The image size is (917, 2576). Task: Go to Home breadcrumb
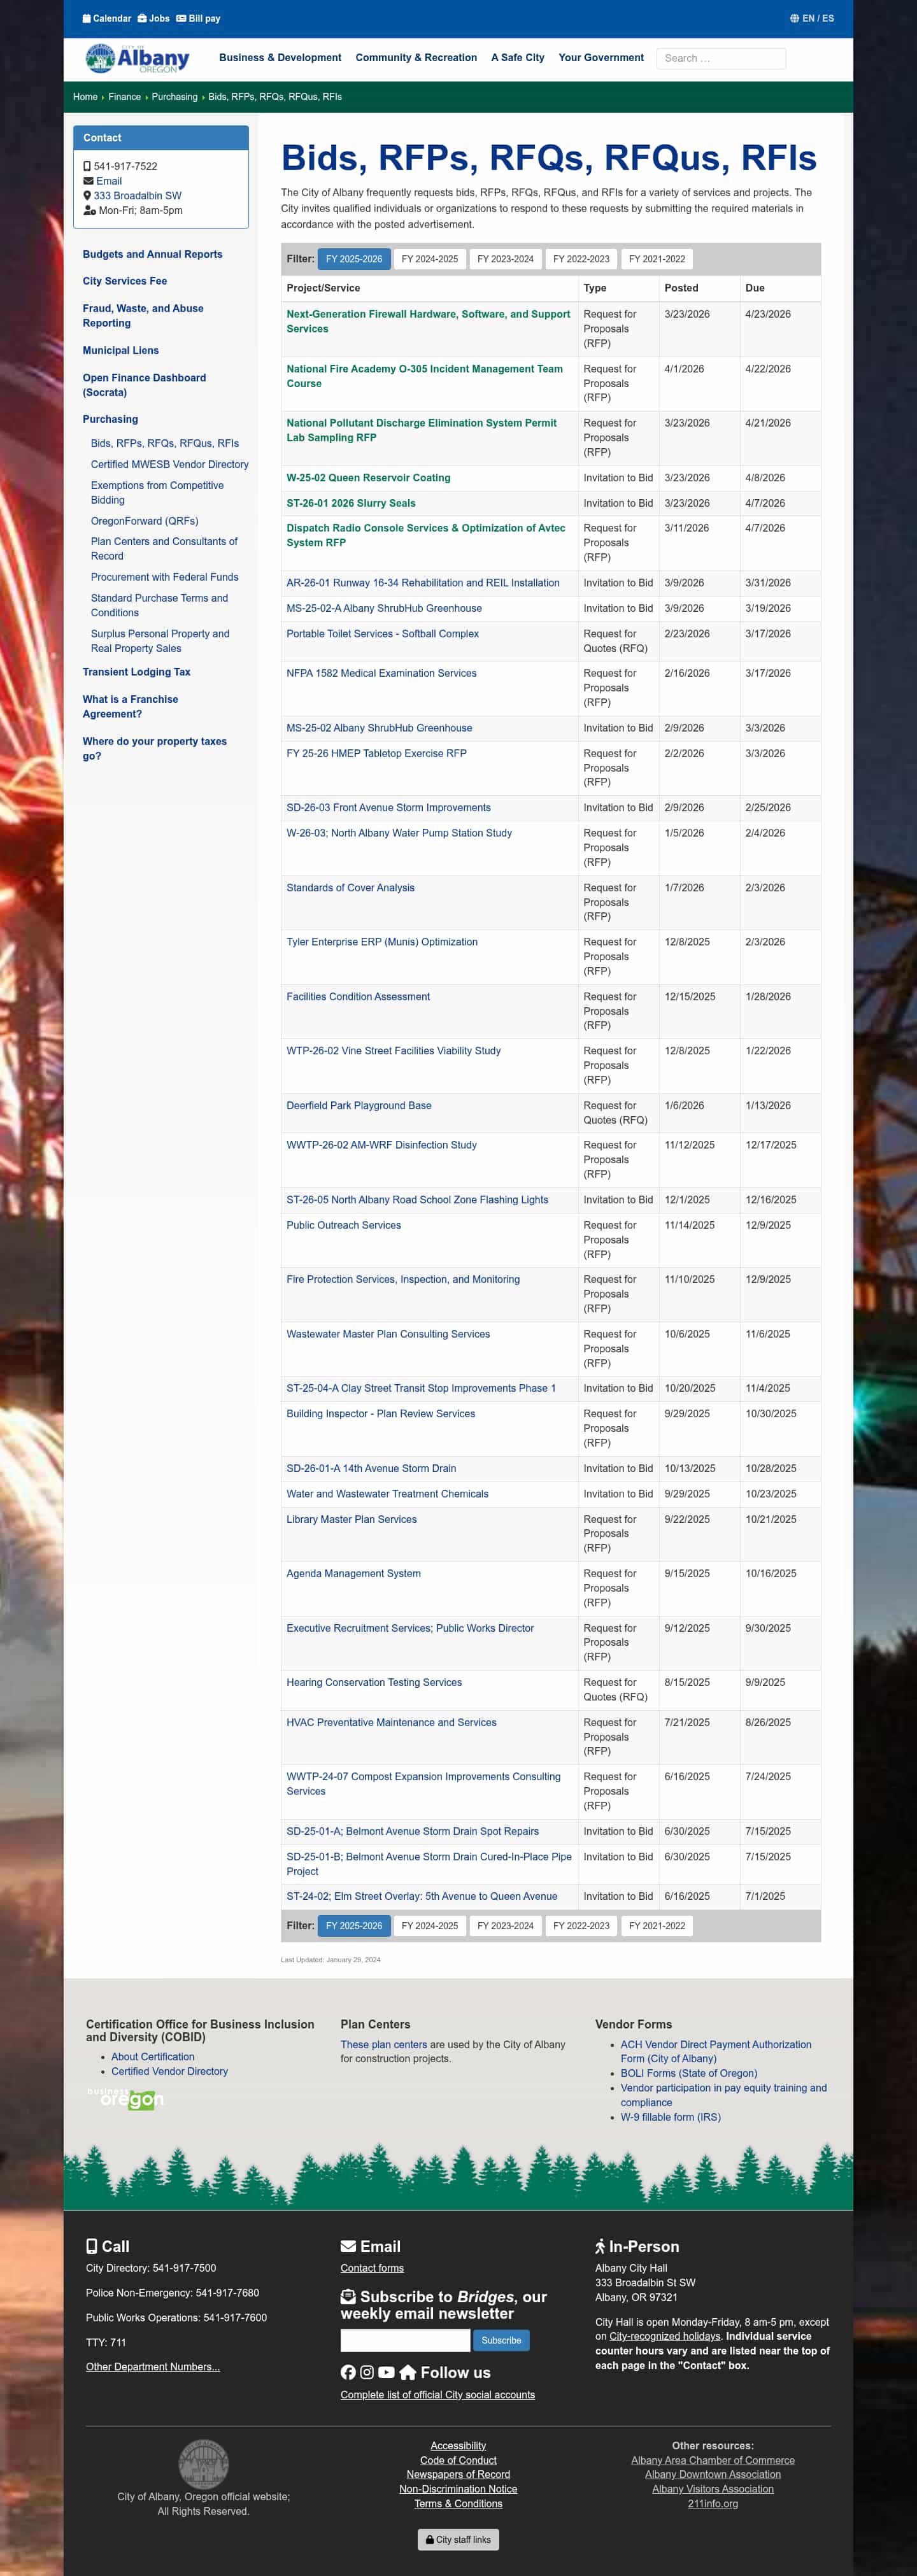[85, 97]
